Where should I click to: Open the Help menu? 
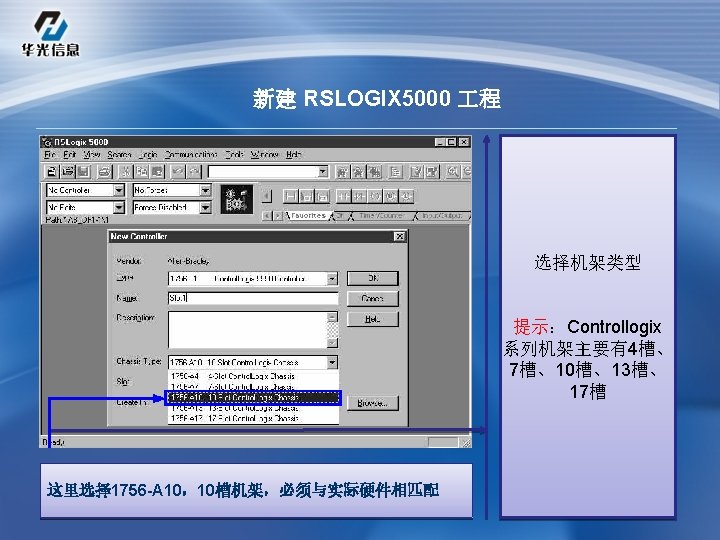click(293, 154)
